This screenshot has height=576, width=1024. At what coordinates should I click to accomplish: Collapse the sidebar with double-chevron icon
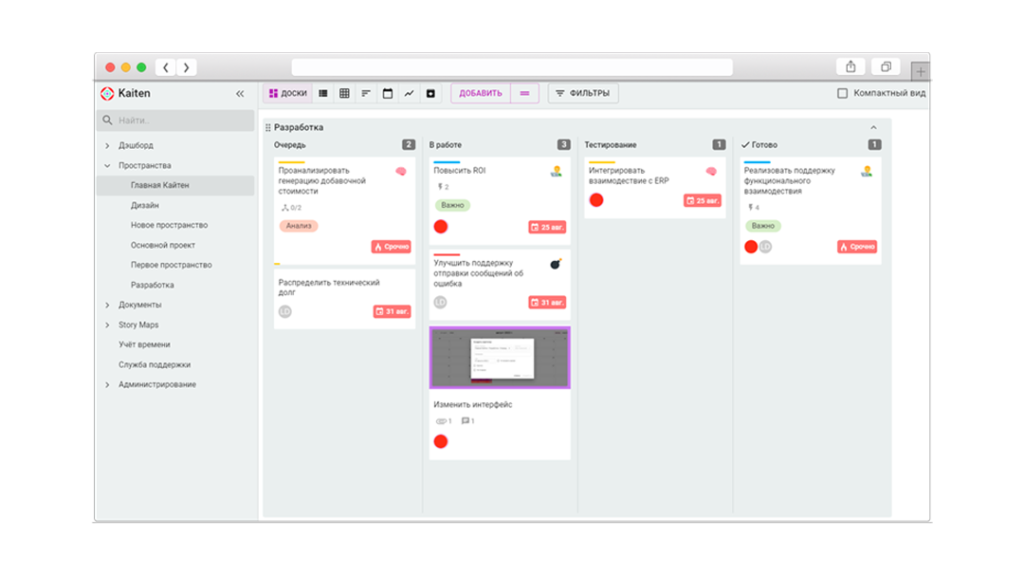coord(240,94)
